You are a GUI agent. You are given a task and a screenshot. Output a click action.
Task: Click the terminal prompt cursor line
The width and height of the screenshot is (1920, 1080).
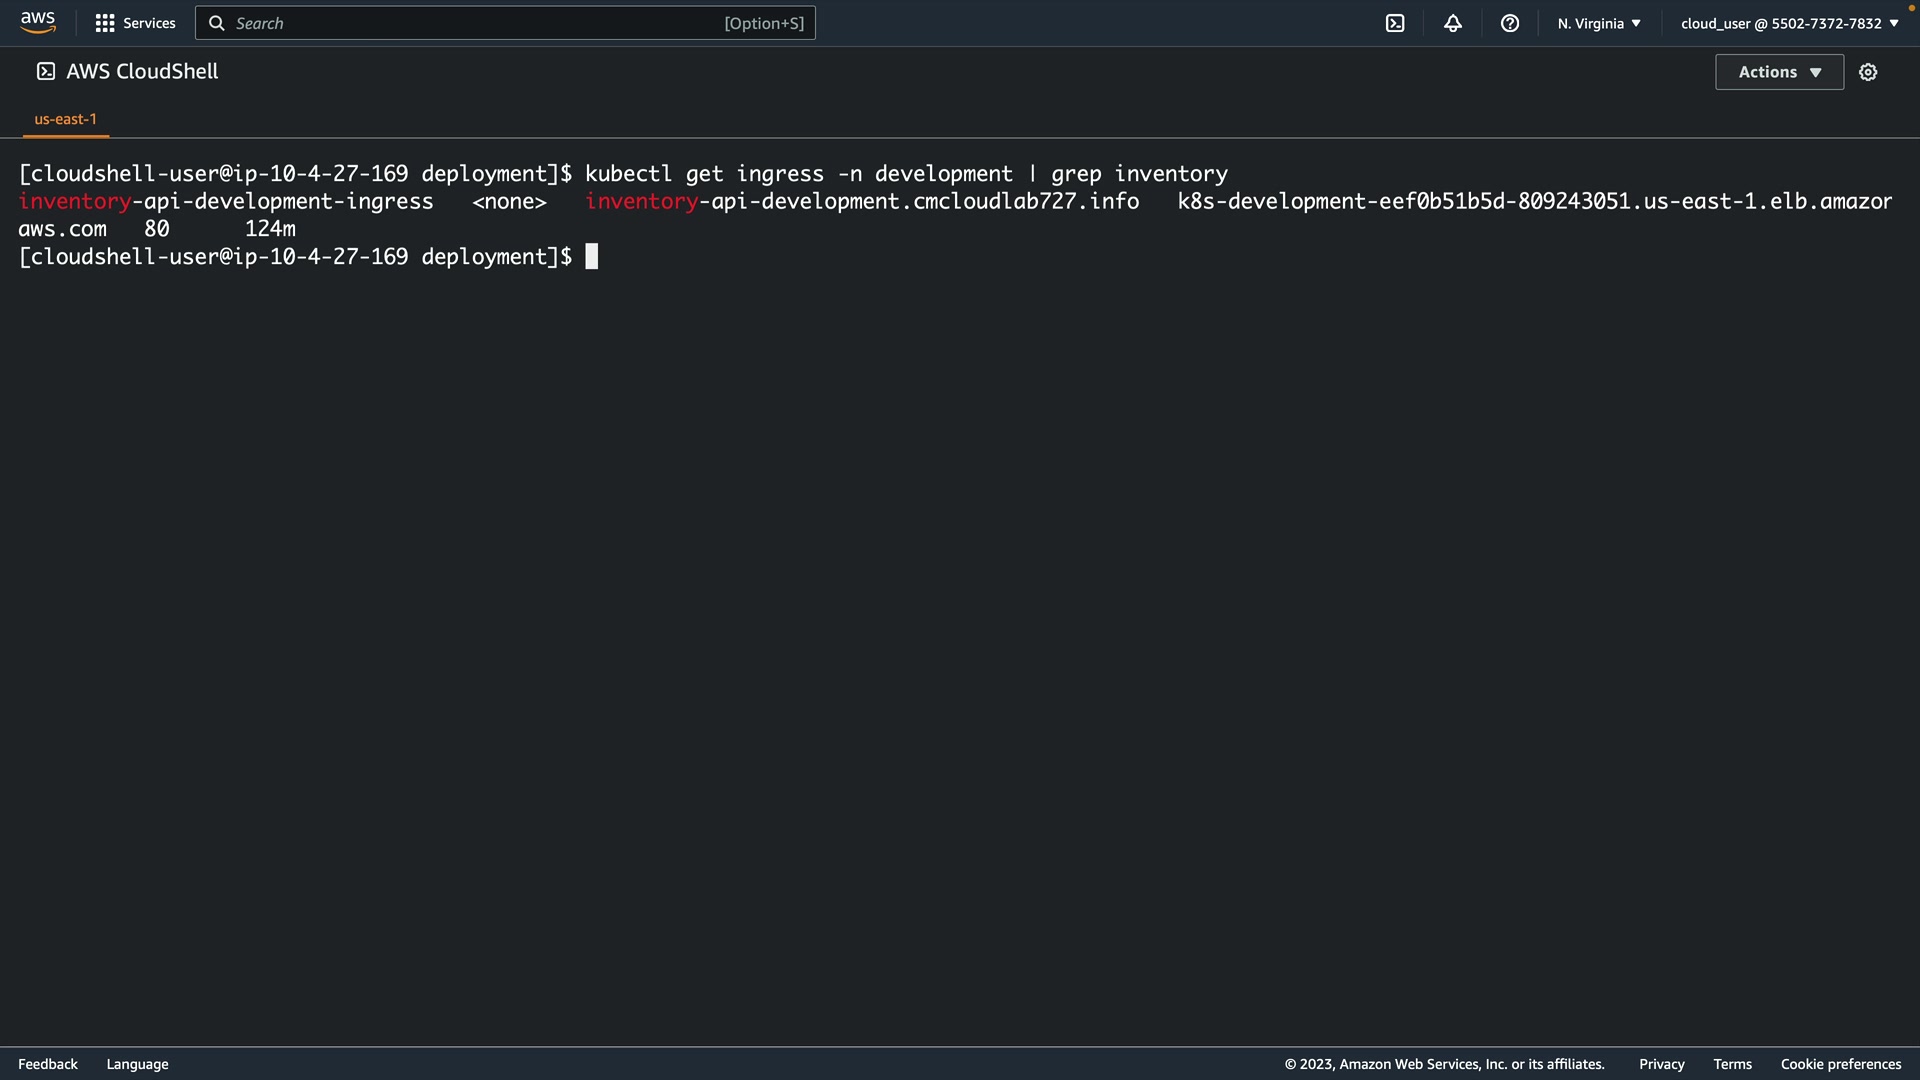[x=591, y=257]
